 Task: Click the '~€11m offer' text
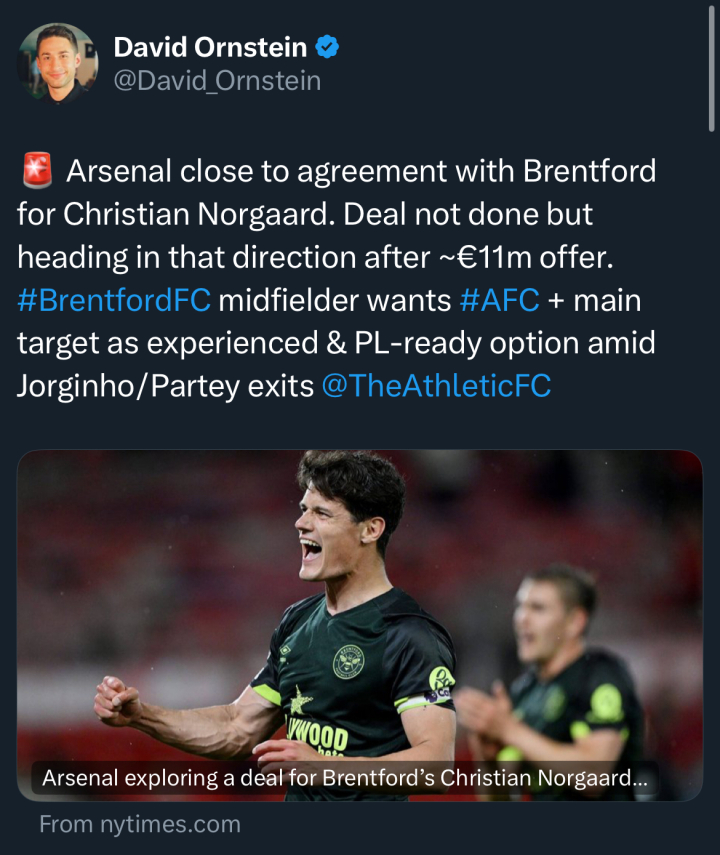[526, 257]
